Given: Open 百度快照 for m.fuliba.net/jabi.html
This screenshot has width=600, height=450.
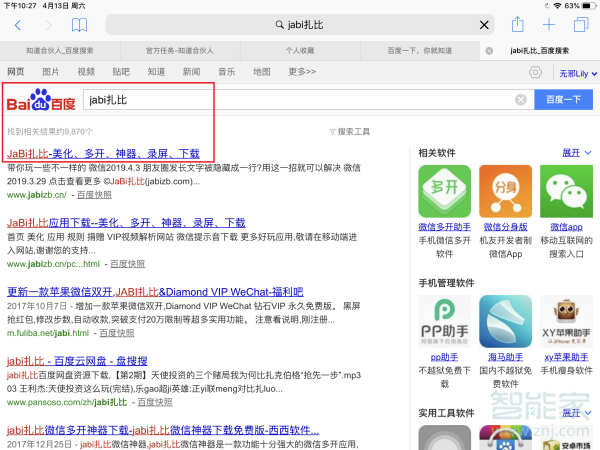Looking at the screenshot, I should coord(117,333).
